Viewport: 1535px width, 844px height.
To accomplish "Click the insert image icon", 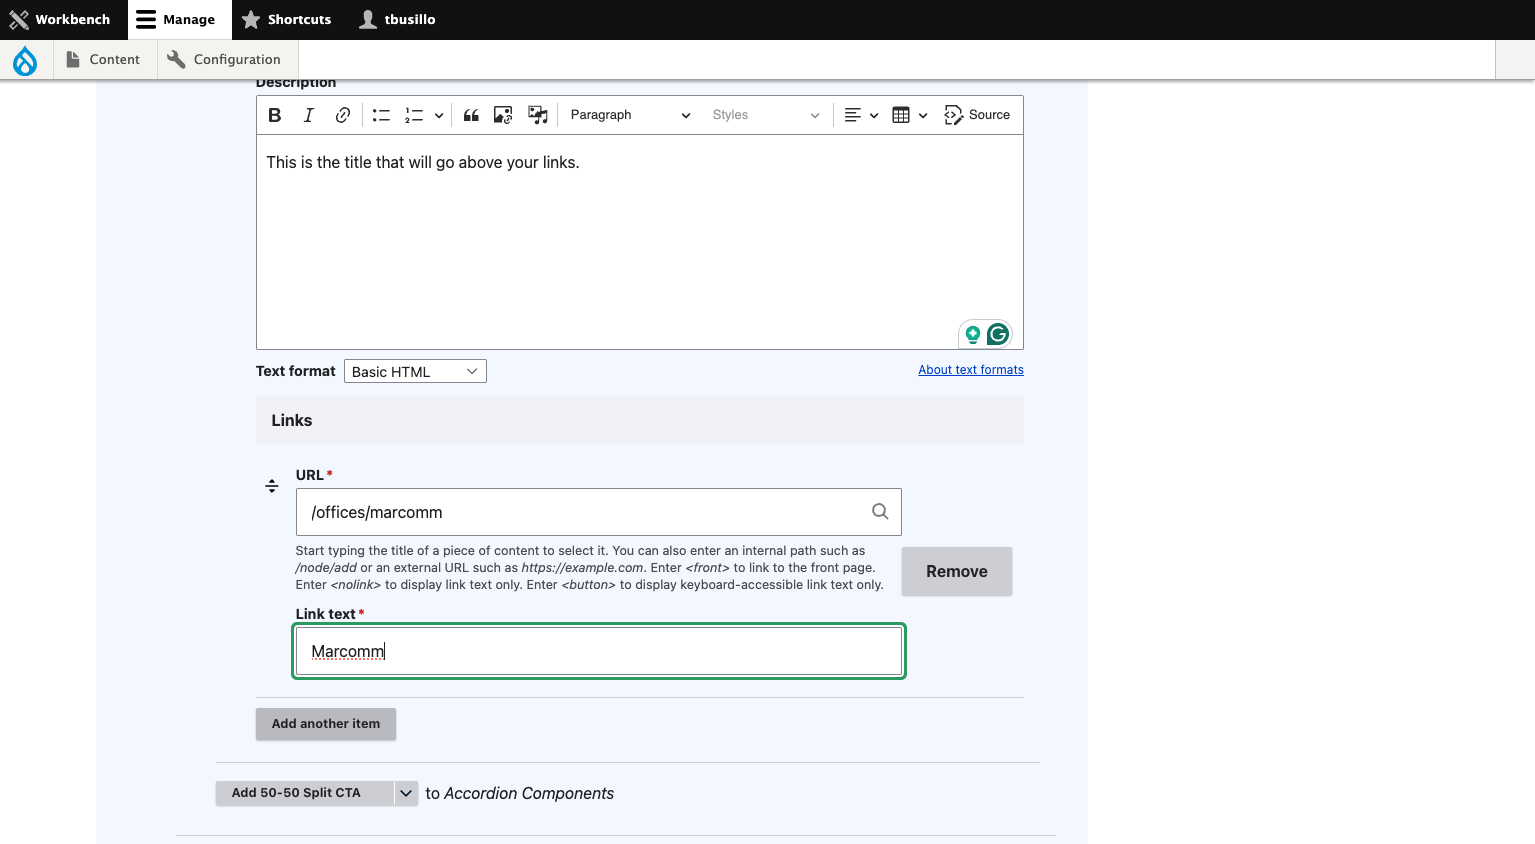I will pos(503,115).
